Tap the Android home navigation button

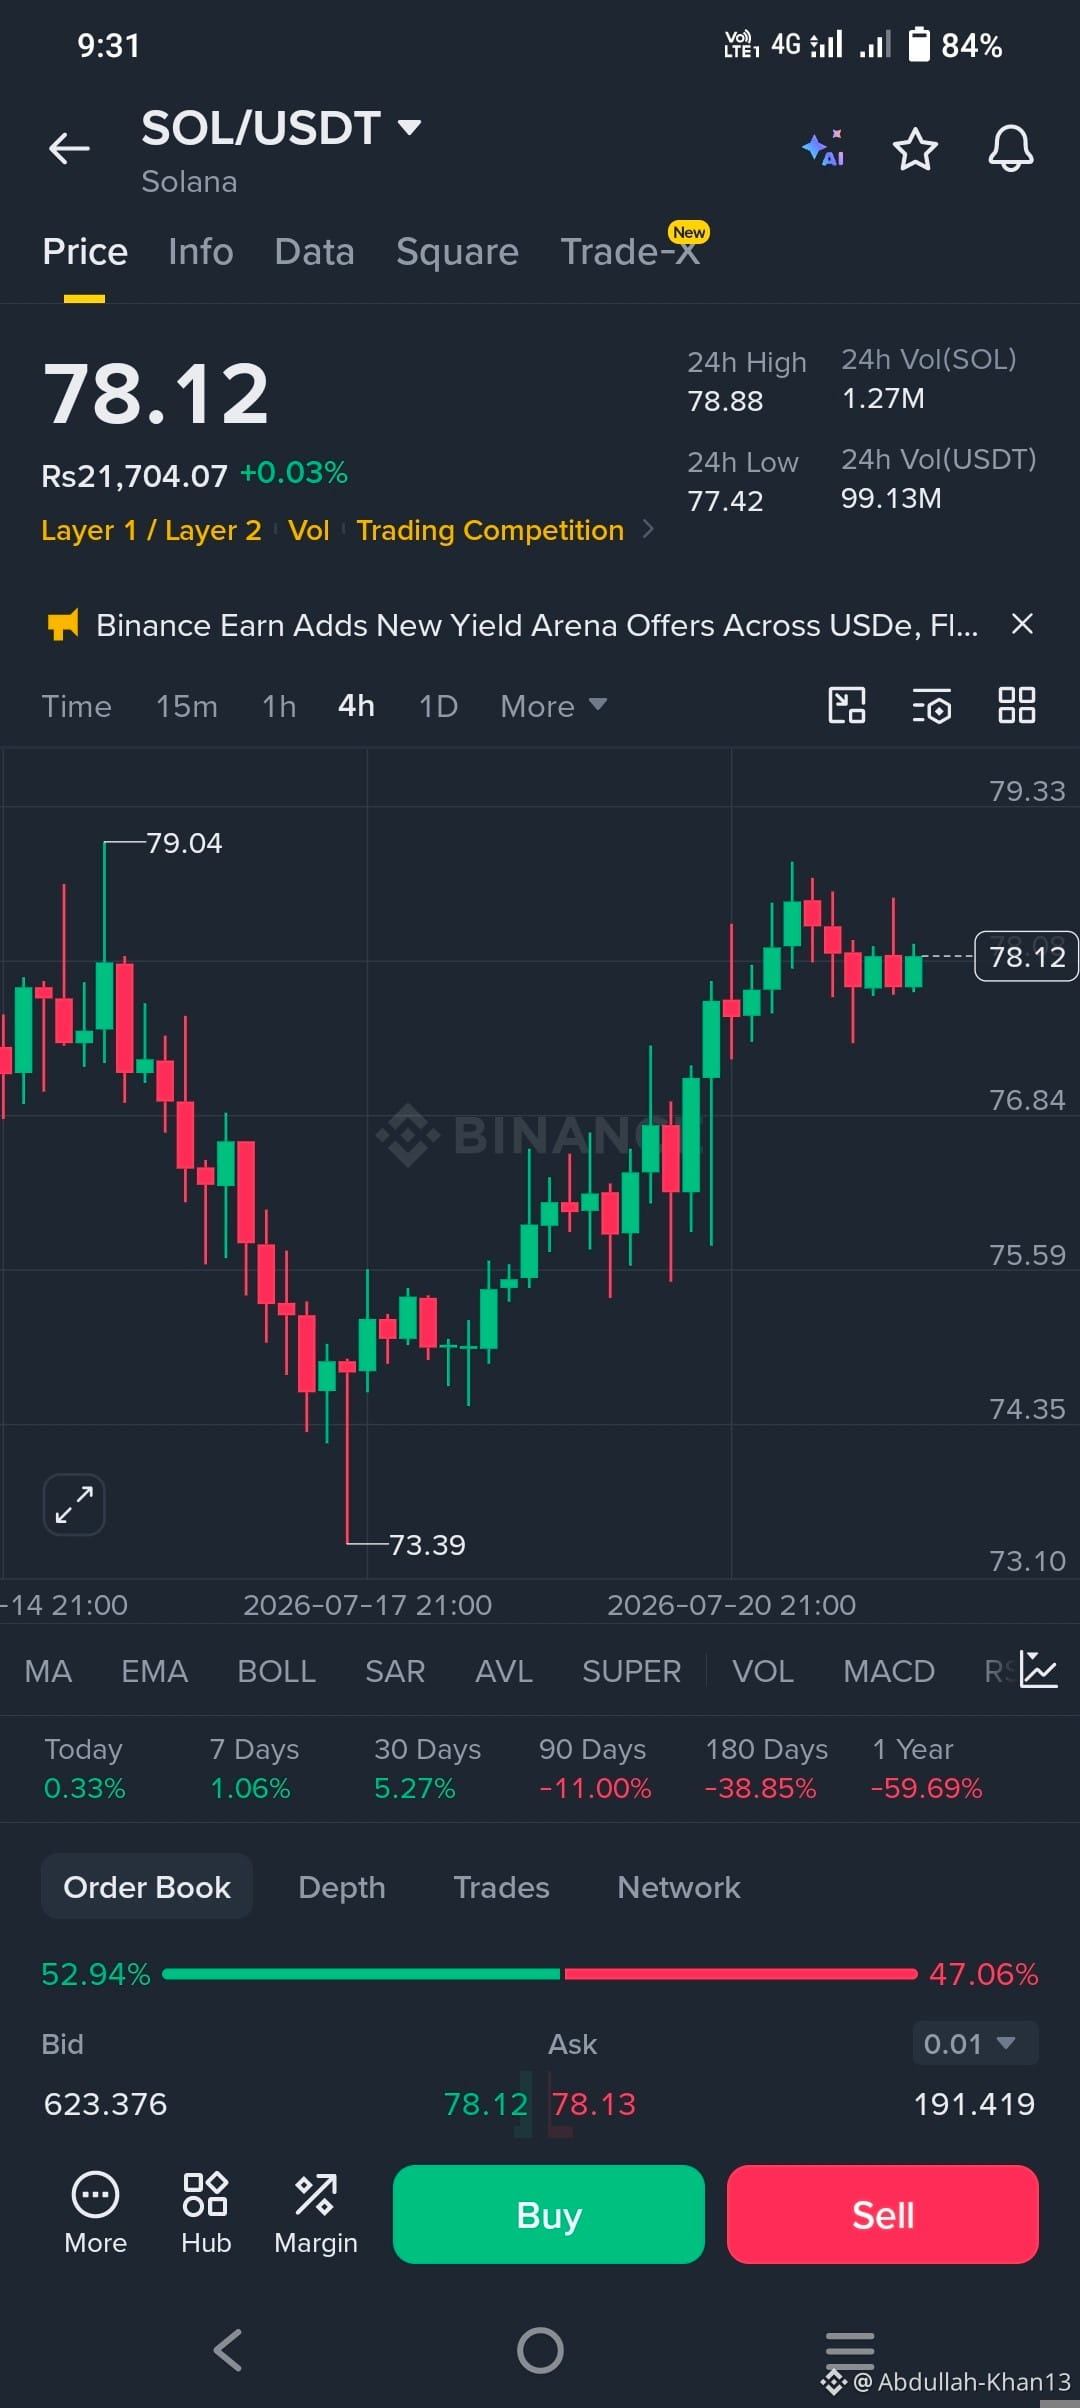click(x=540, y=2350)
